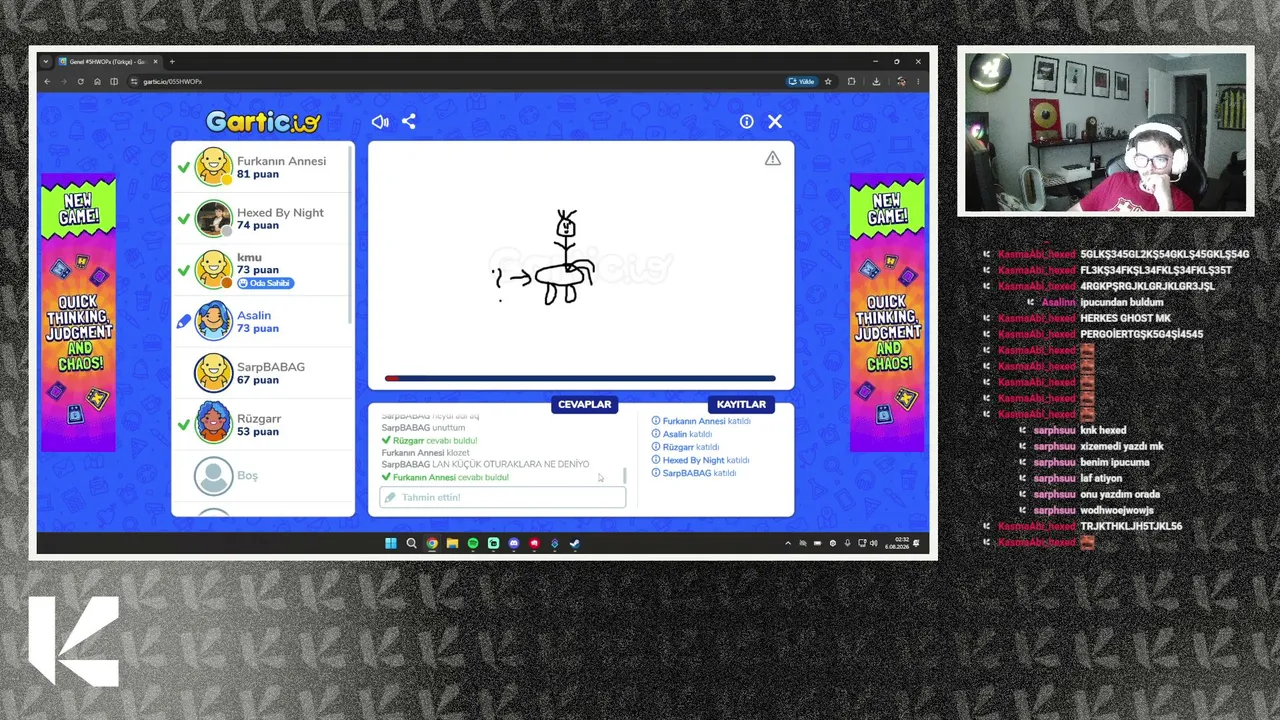This screenshot has height=720, width=1280.
Task: Open the taskbar search icon
Action: 411,543
